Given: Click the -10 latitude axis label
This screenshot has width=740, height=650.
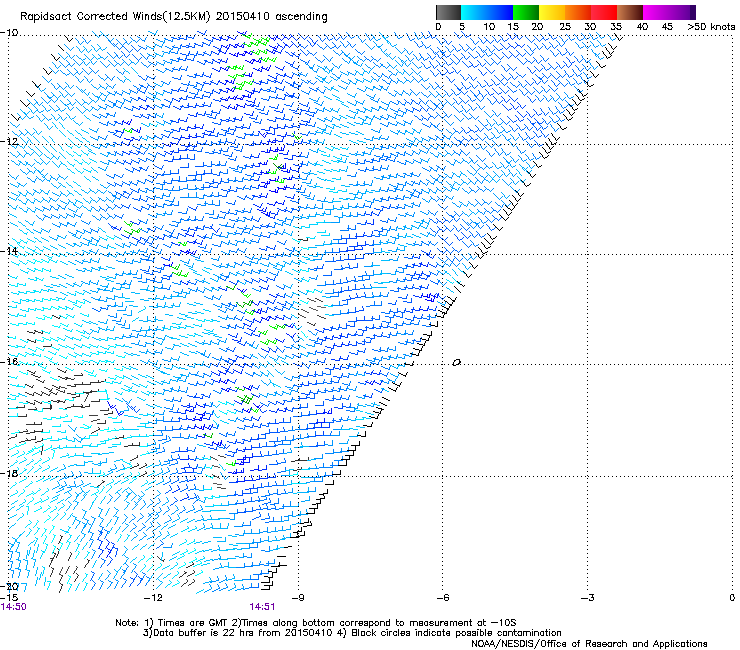Looking at the screenshot, I should pyautogui.click(x=9, y=33).
